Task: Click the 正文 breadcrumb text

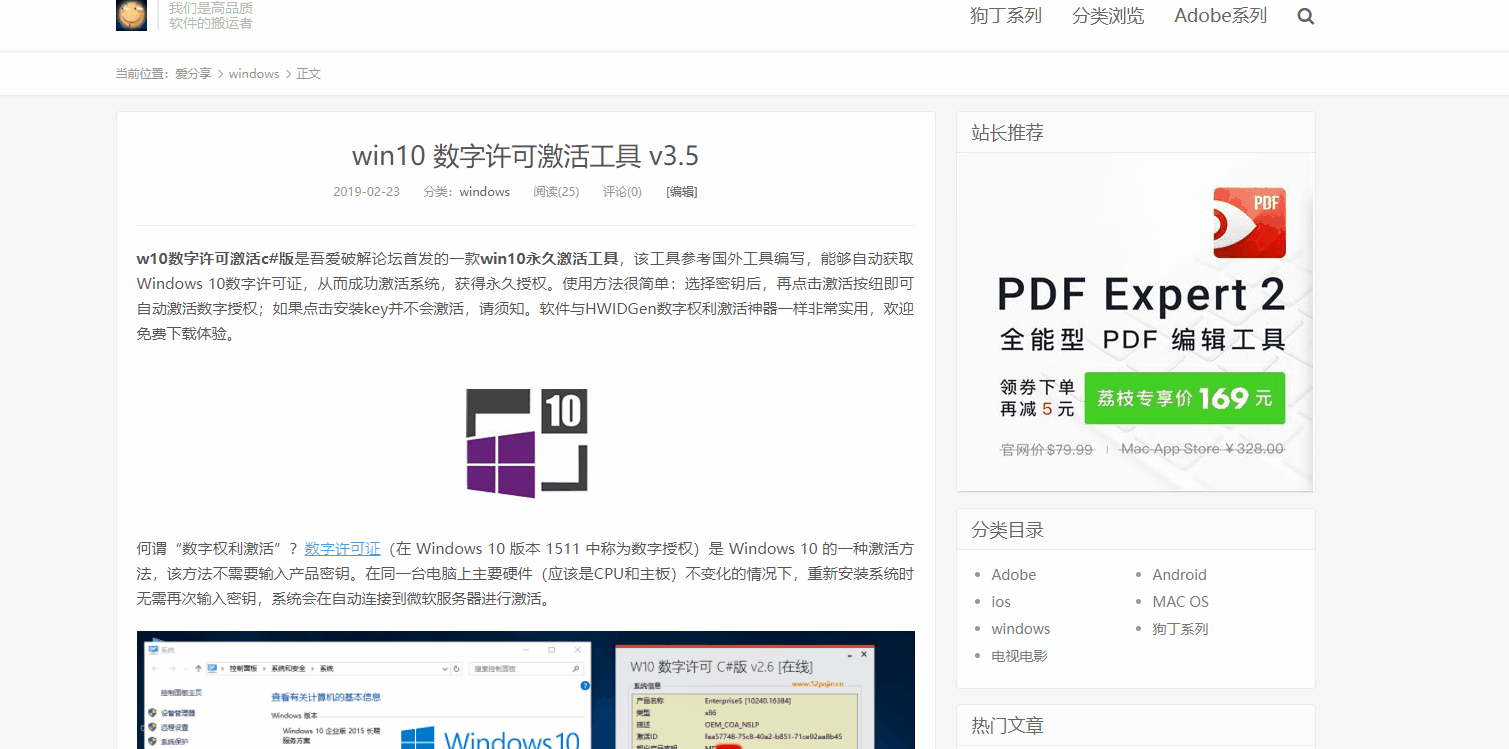Action: [x=308, y=74]
